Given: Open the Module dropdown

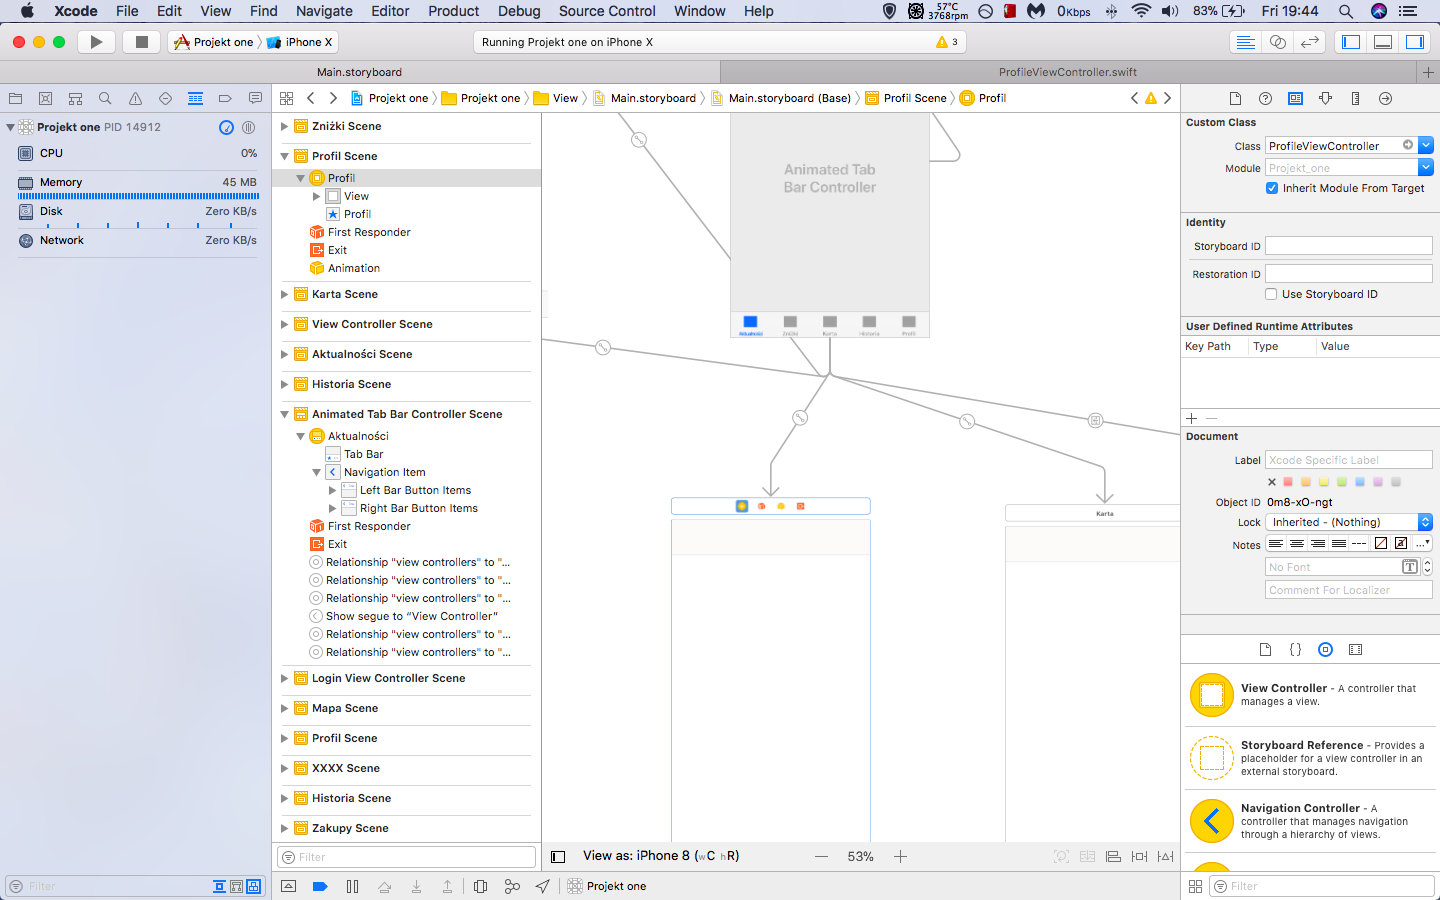Looking at the screenshot, I should (1426, 168).
